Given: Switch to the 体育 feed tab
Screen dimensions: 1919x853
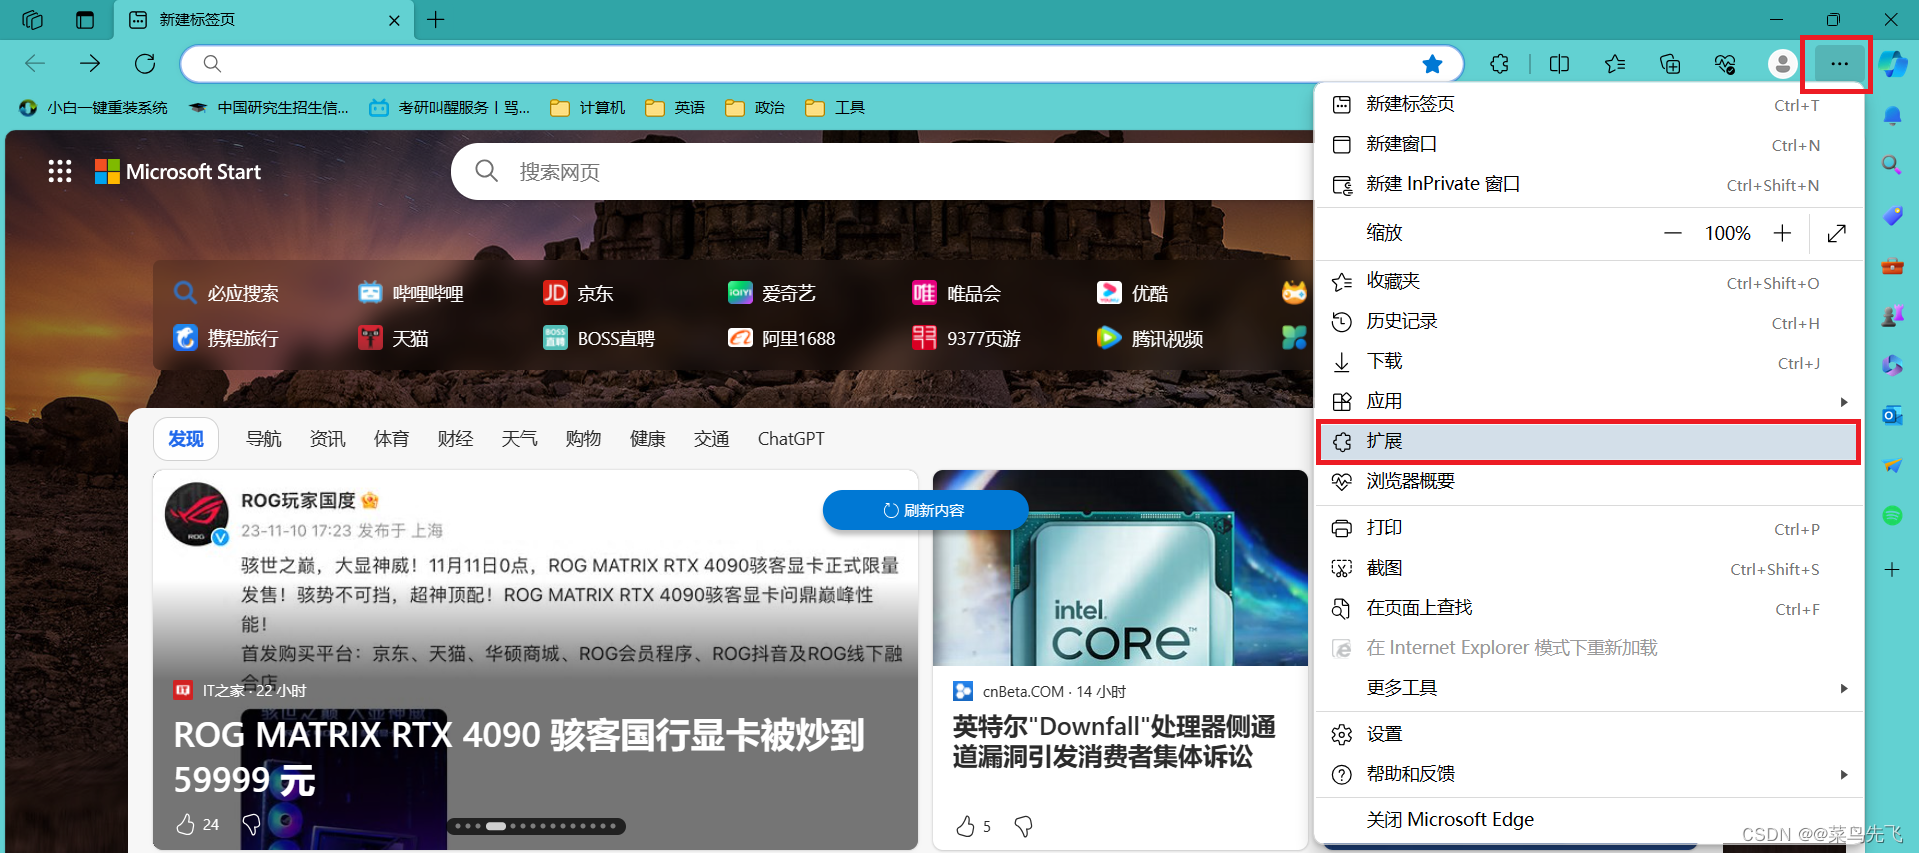Looking at the screenshot, I should pyautogui.click(x=392, y=439).
